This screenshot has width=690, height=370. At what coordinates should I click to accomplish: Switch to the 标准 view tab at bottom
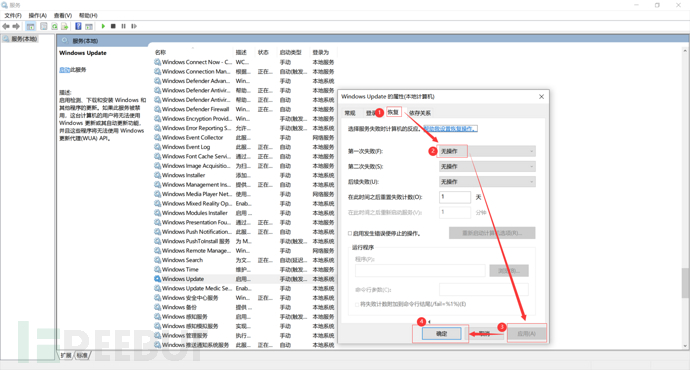(82, 355)
